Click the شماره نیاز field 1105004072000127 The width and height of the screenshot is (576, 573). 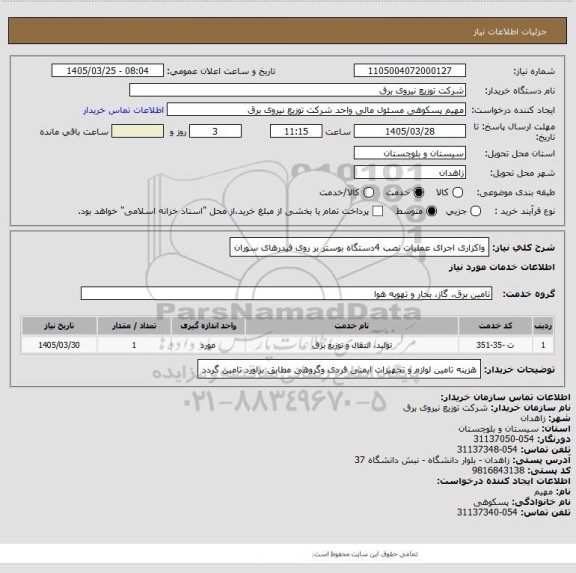(x=410, y=71)
